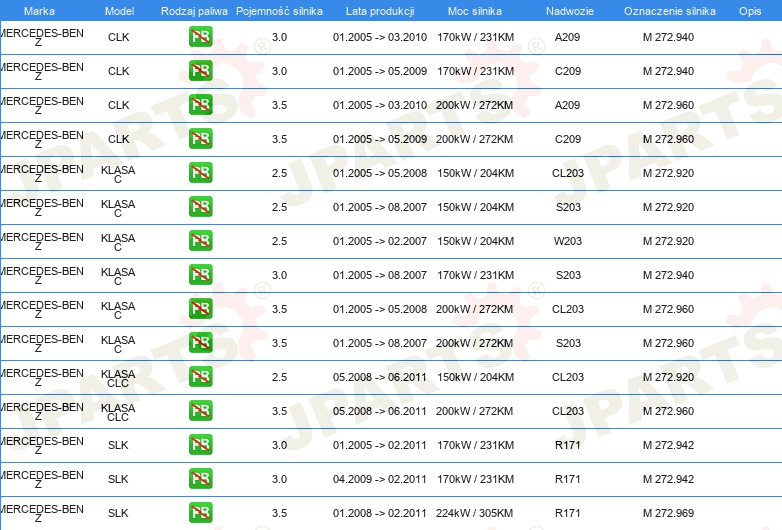Click the fuel icon for CLK C209 3.5
Image resolution: width=782 pixels, height=530 pixels.
tap(200, 139)
